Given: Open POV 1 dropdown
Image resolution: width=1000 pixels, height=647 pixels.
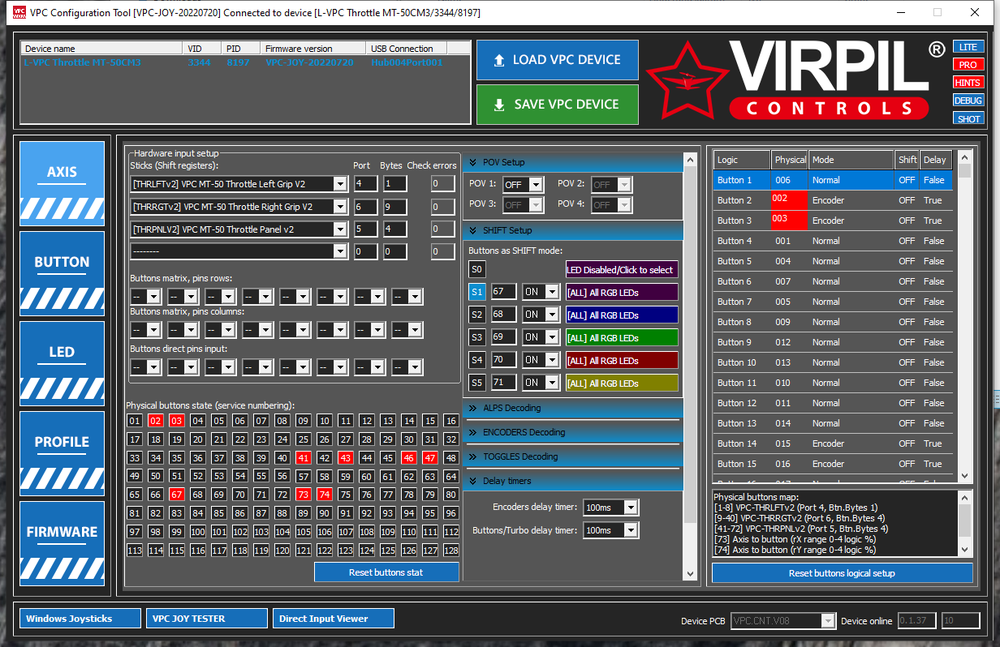Looking at the screenshot, I should pos(536,185).
